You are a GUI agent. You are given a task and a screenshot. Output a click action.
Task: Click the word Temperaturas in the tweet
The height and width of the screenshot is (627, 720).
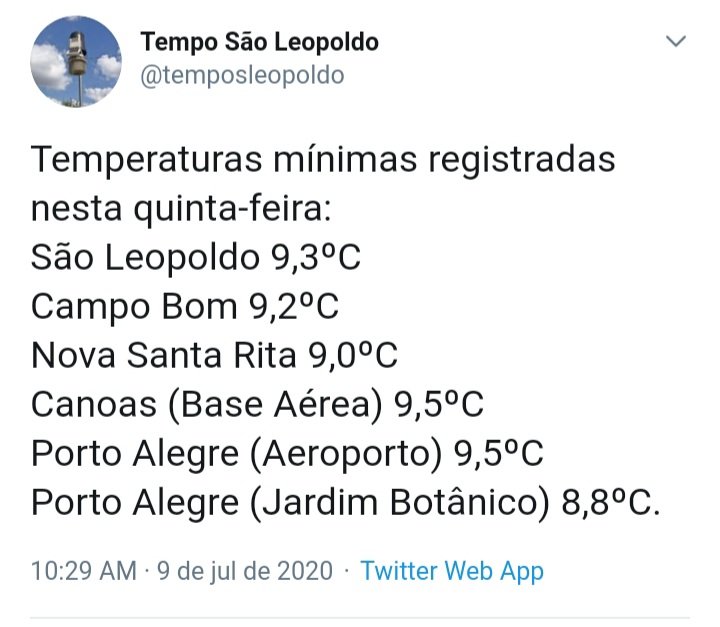146,160
